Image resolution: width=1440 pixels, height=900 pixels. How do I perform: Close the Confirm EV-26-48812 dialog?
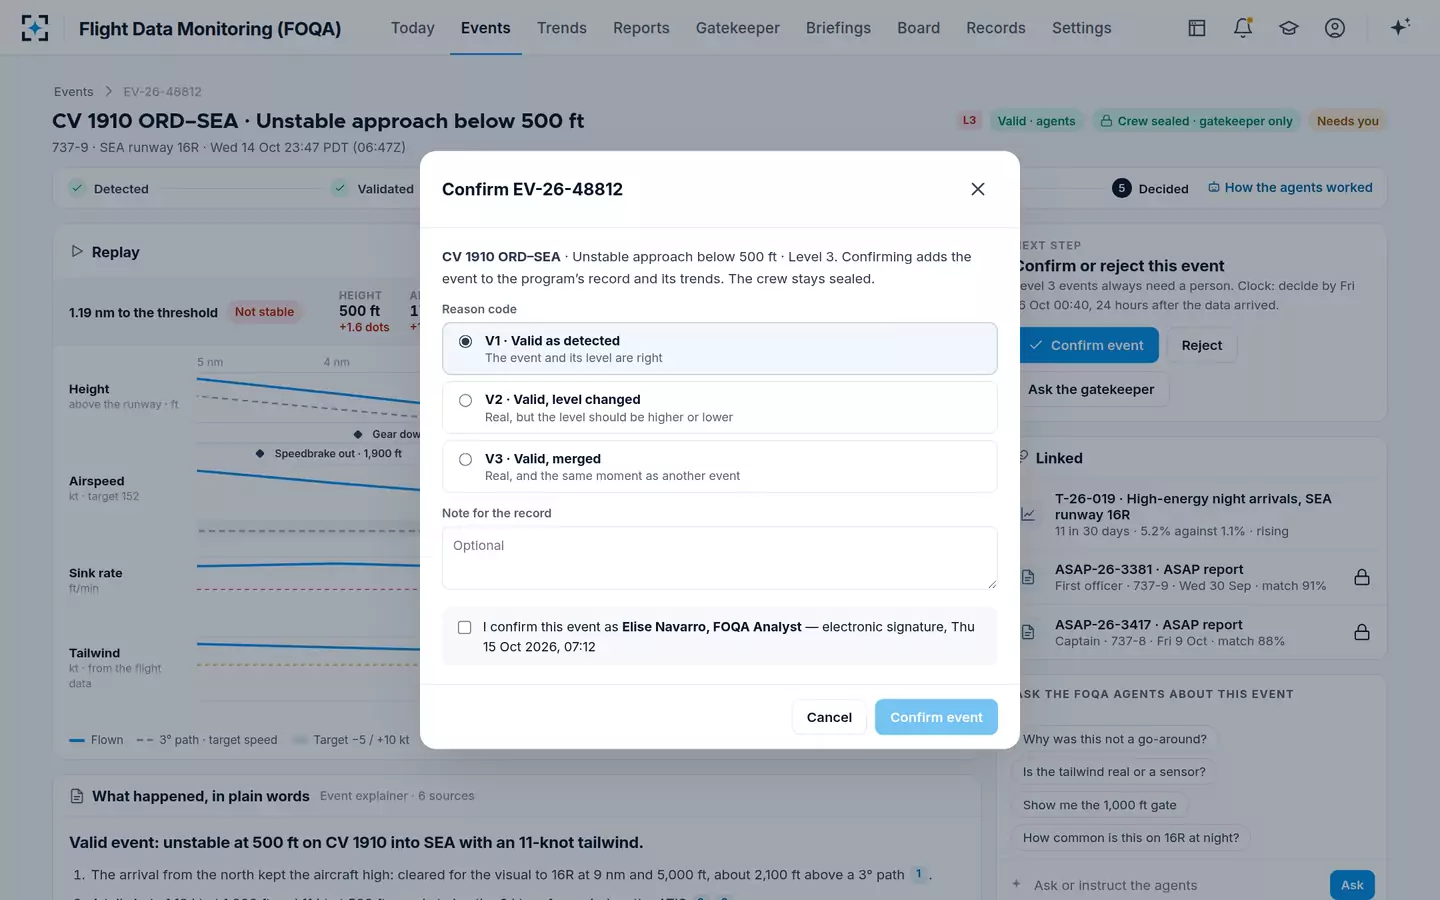coord(978,189)
